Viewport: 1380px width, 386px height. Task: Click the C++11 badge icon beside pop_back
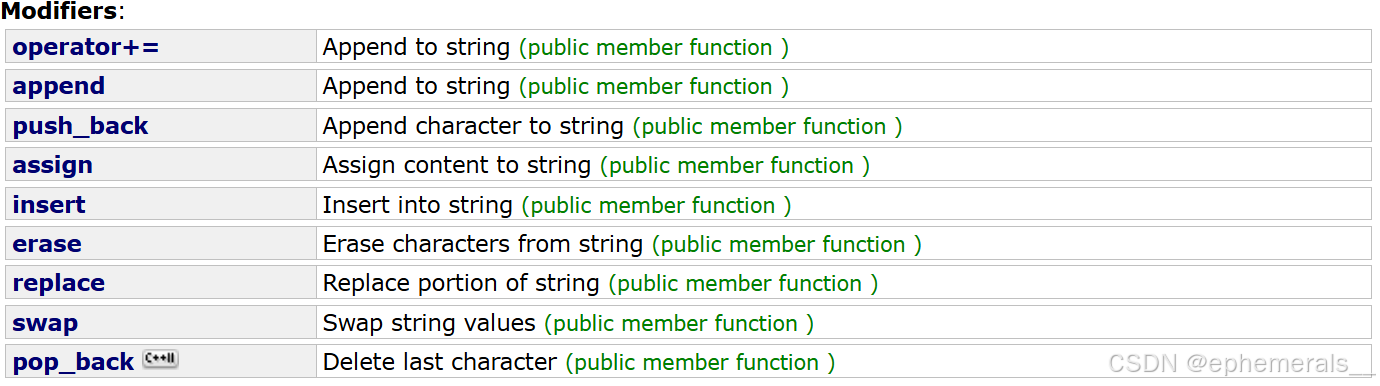[161, 359]
